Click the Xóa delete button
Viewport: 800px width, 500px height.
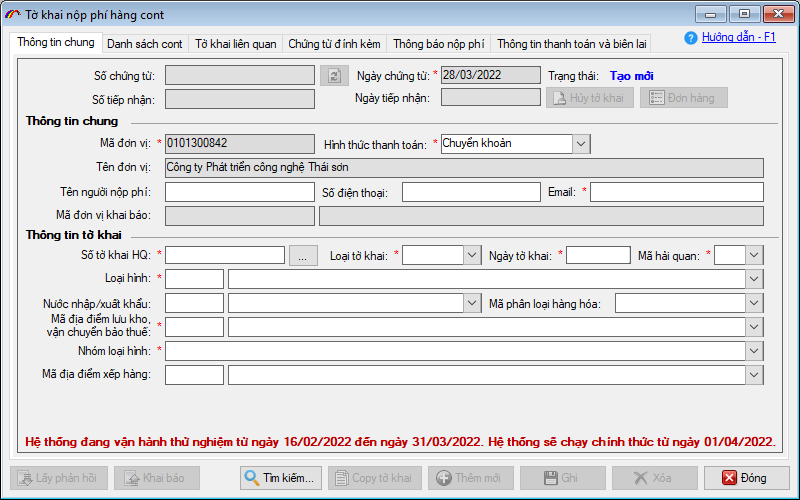655,478
